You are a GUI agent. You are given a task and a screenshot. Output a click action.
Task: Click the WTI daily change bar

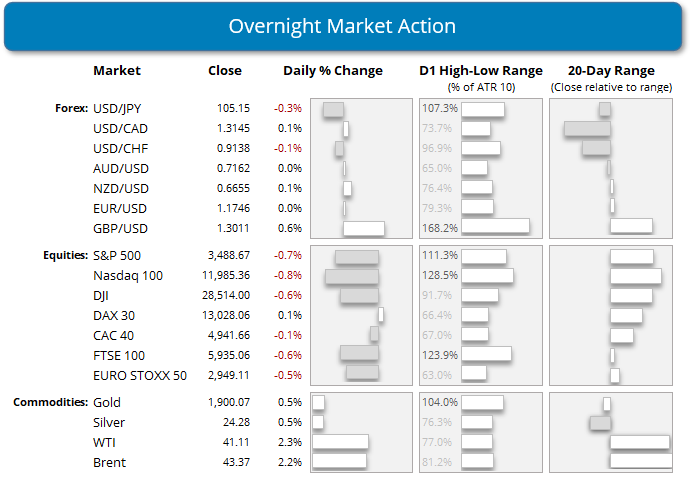pyautogui.click(x=340, y=442)
